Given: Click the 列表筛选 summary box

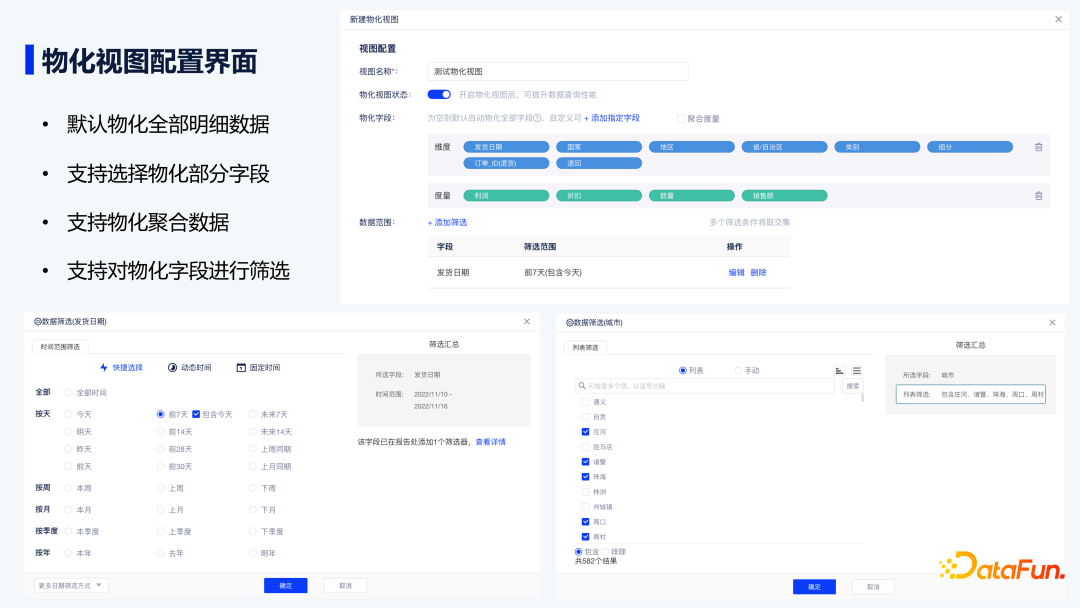Looking at the screenshot, I should point(970,395).
